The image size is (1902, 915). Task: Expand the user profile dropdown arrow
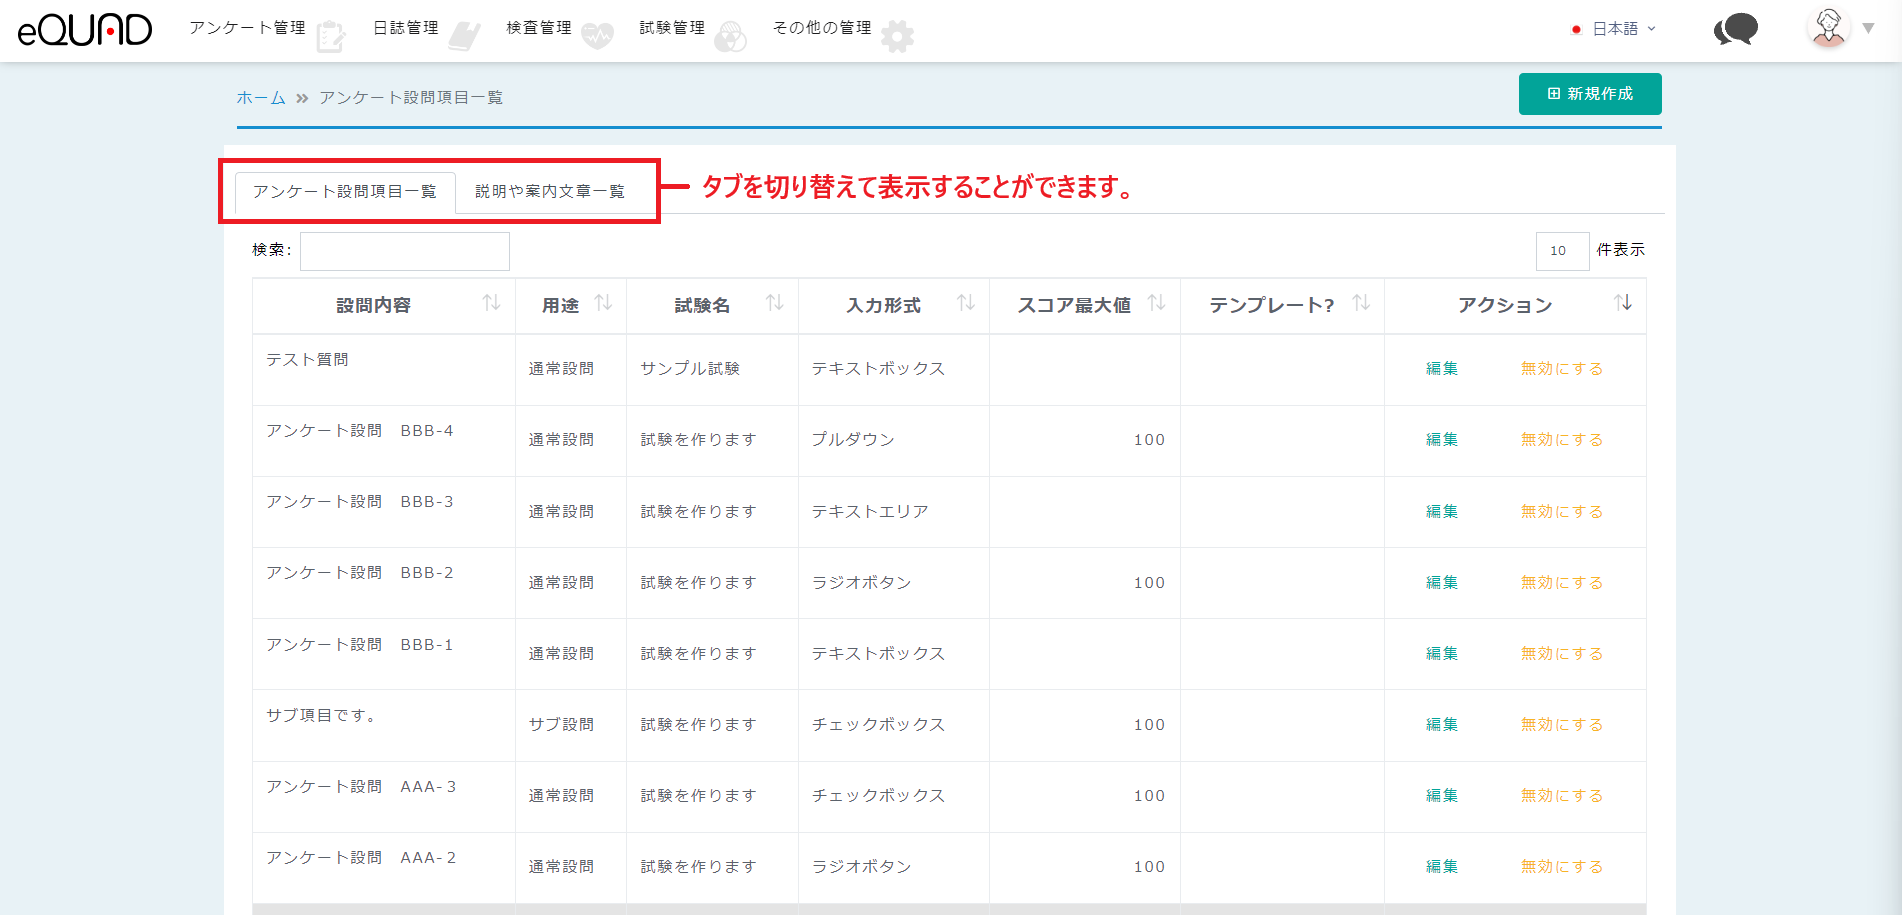coord(1868,29)
